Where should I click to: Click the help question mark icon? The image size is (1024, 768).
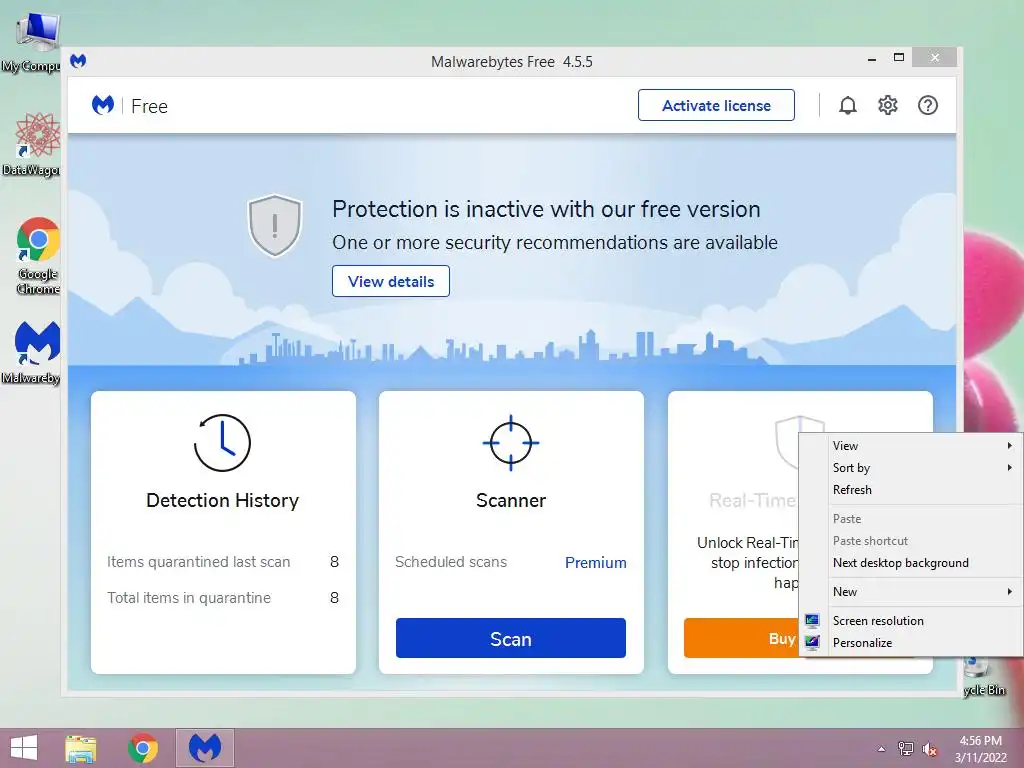(927, 105)
